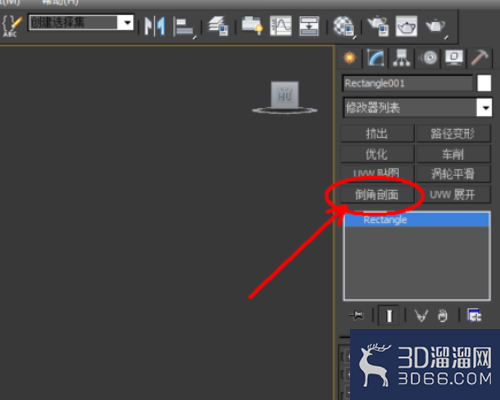Image resolution: width=500 pixels, height=400 pixels.
Task: Open the Schematic View
Action: [309, 26]
